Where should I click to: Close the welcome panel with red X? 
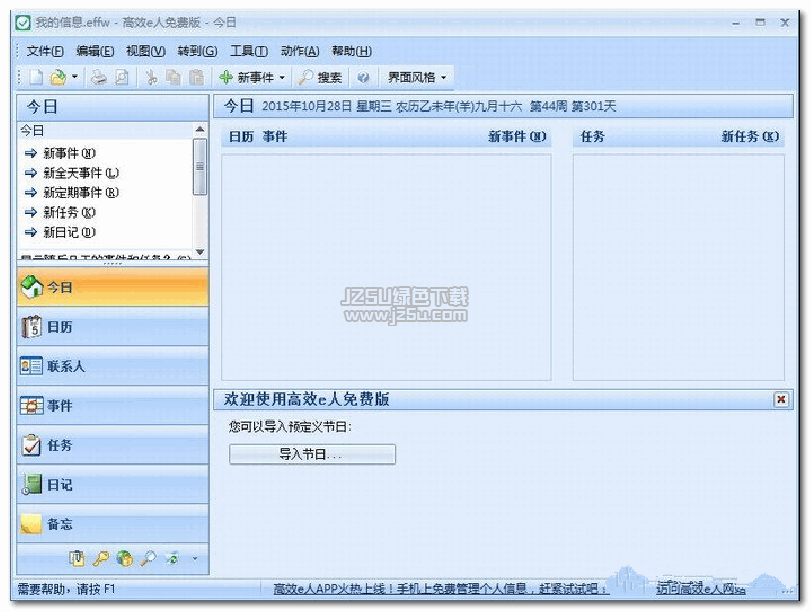coord(781,399)
